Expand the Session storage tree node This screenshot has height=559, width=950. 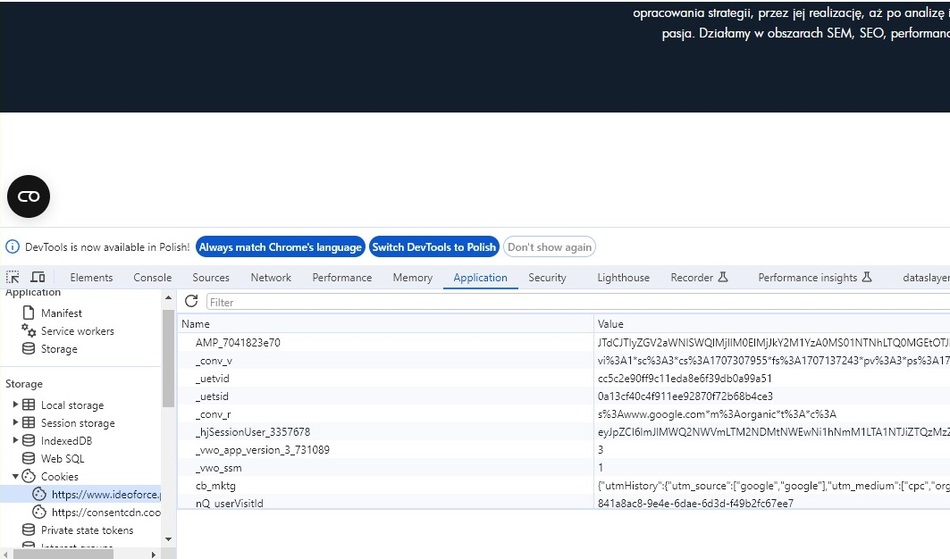pos(15,423)
